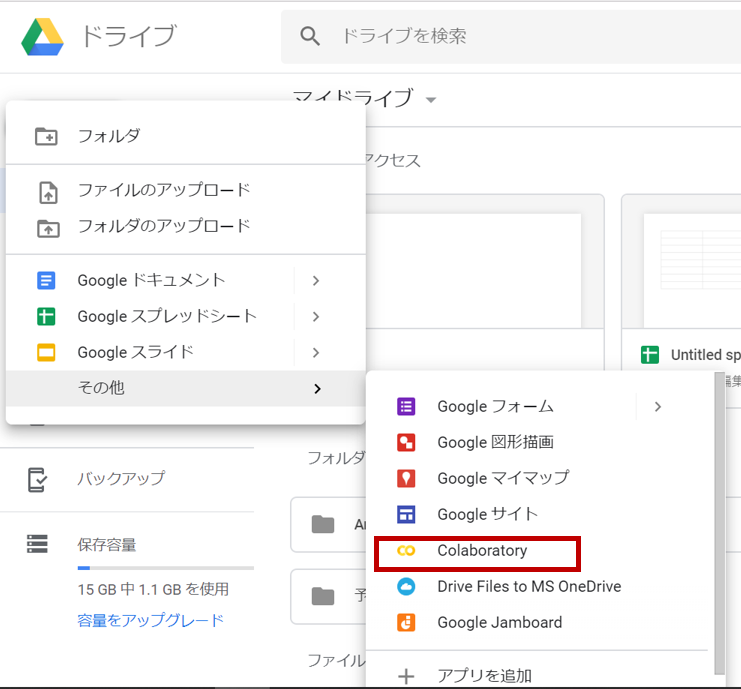
Task: Expand the Google ドキュメント submenu arrow
Action: pos(316,281)
